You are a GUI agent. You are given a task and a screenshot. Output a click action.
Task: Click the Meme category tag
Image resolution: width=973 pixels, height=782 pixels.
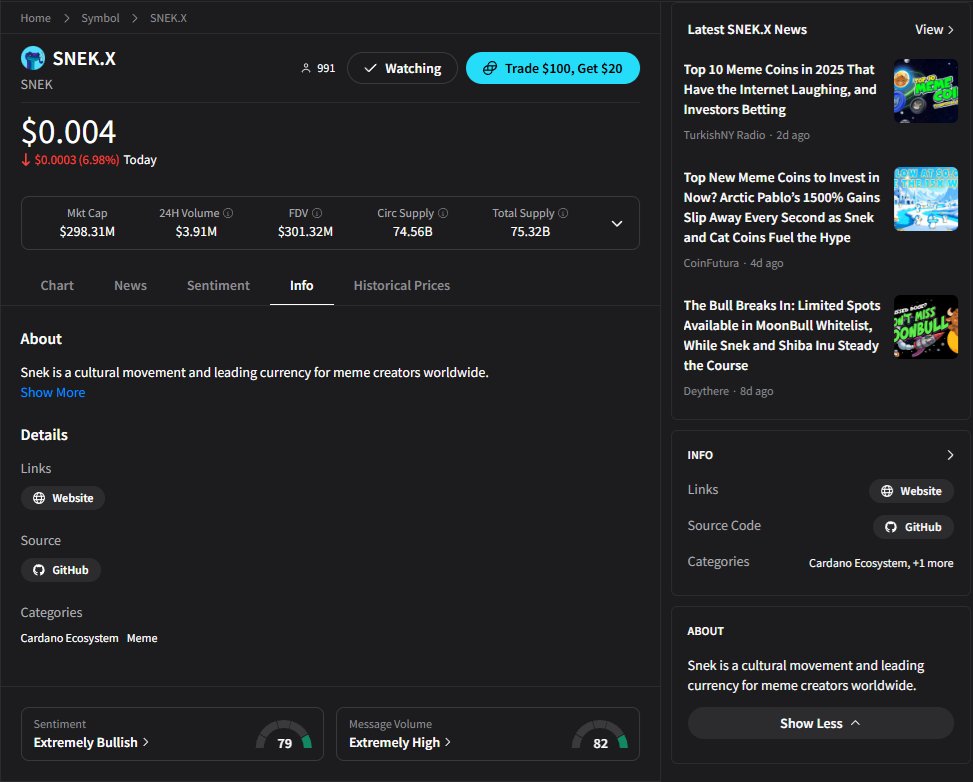pos(142,638)
